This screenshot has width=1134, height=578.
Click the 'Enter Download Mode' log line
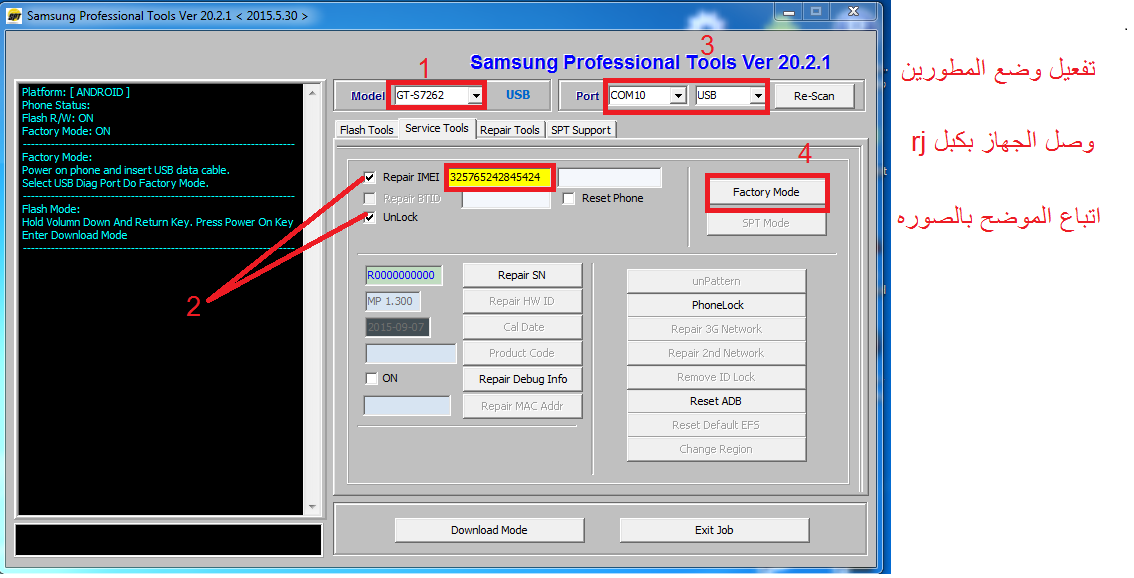[74, 235]
